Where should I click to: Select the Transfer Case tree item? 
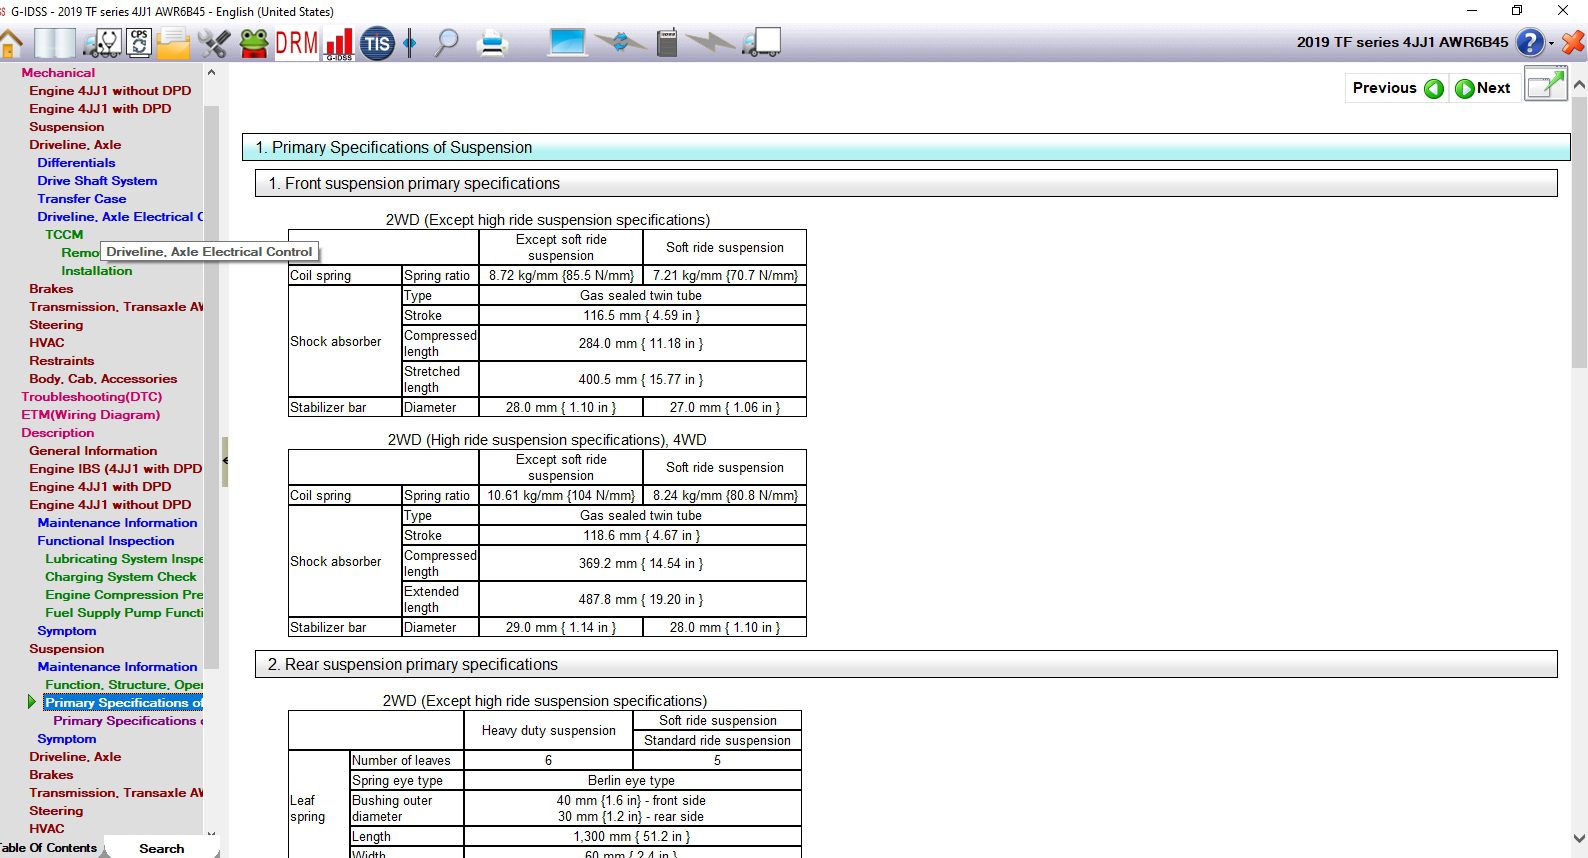(x=81, y=198)
